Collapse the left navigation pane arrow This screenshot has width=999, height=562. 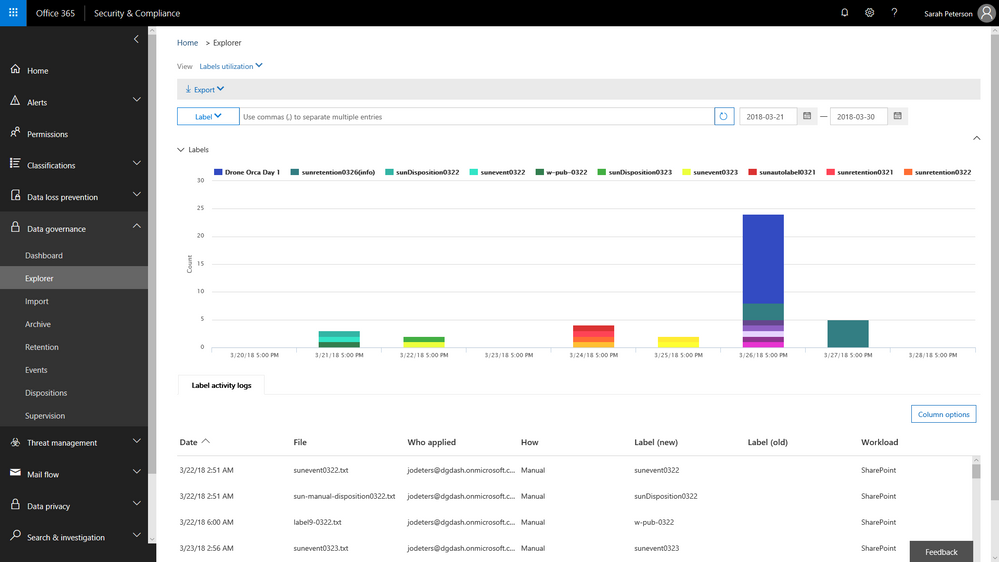tap(136, 40)
